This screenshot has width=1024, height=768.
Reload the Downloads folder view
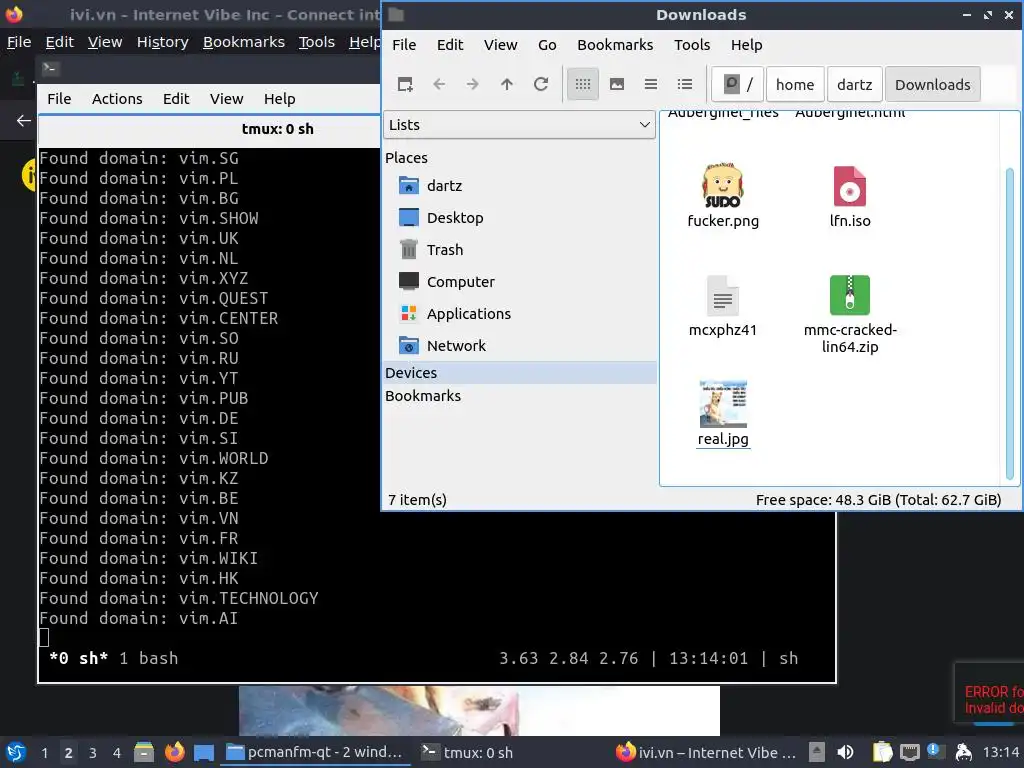(541, 84)
